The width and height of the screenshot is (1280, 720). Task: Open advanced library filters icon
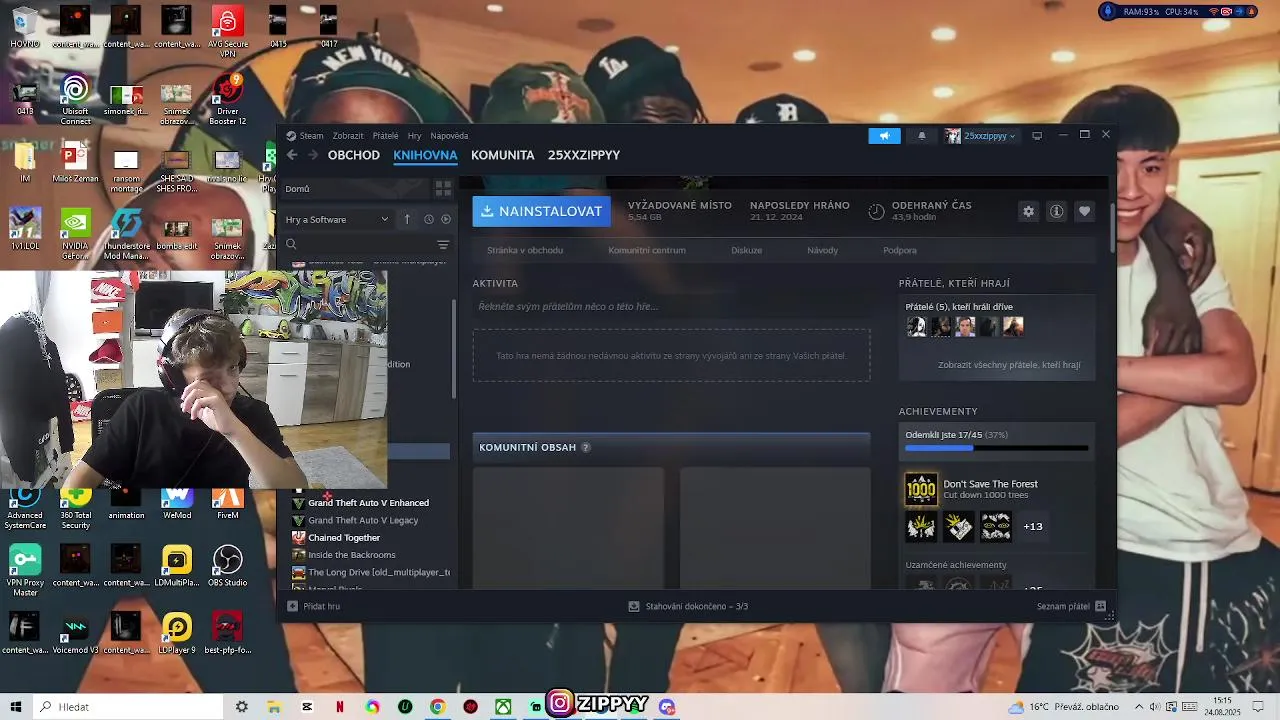tap(443, 244)
